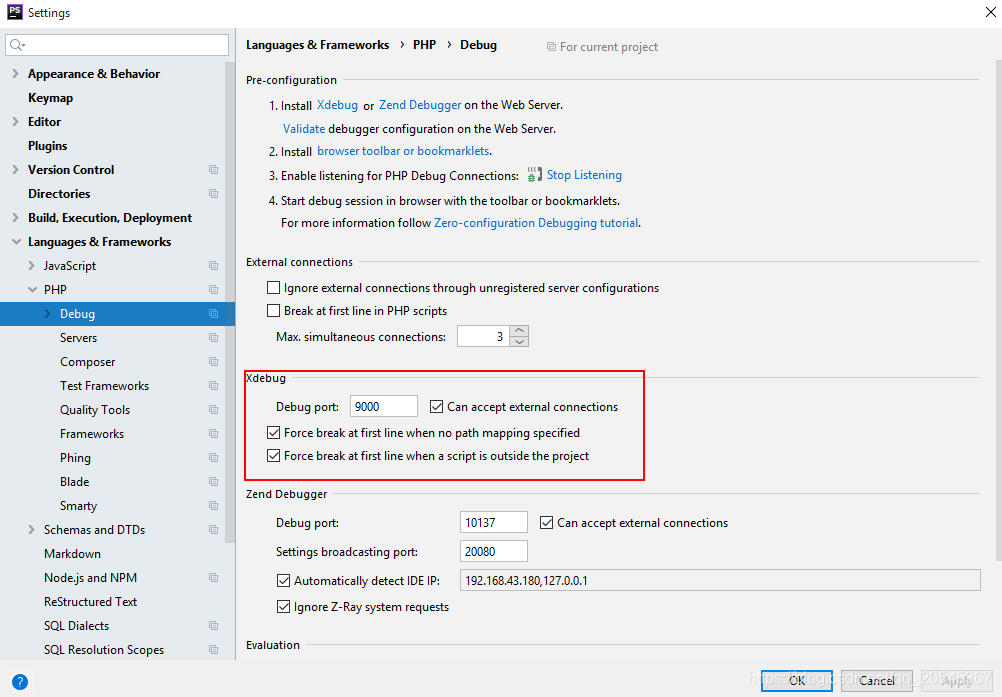The width and height of the screenshot is (1002, 697).
Task: Enable Break at first line in PHP scripts
Action: click(274, 311)
